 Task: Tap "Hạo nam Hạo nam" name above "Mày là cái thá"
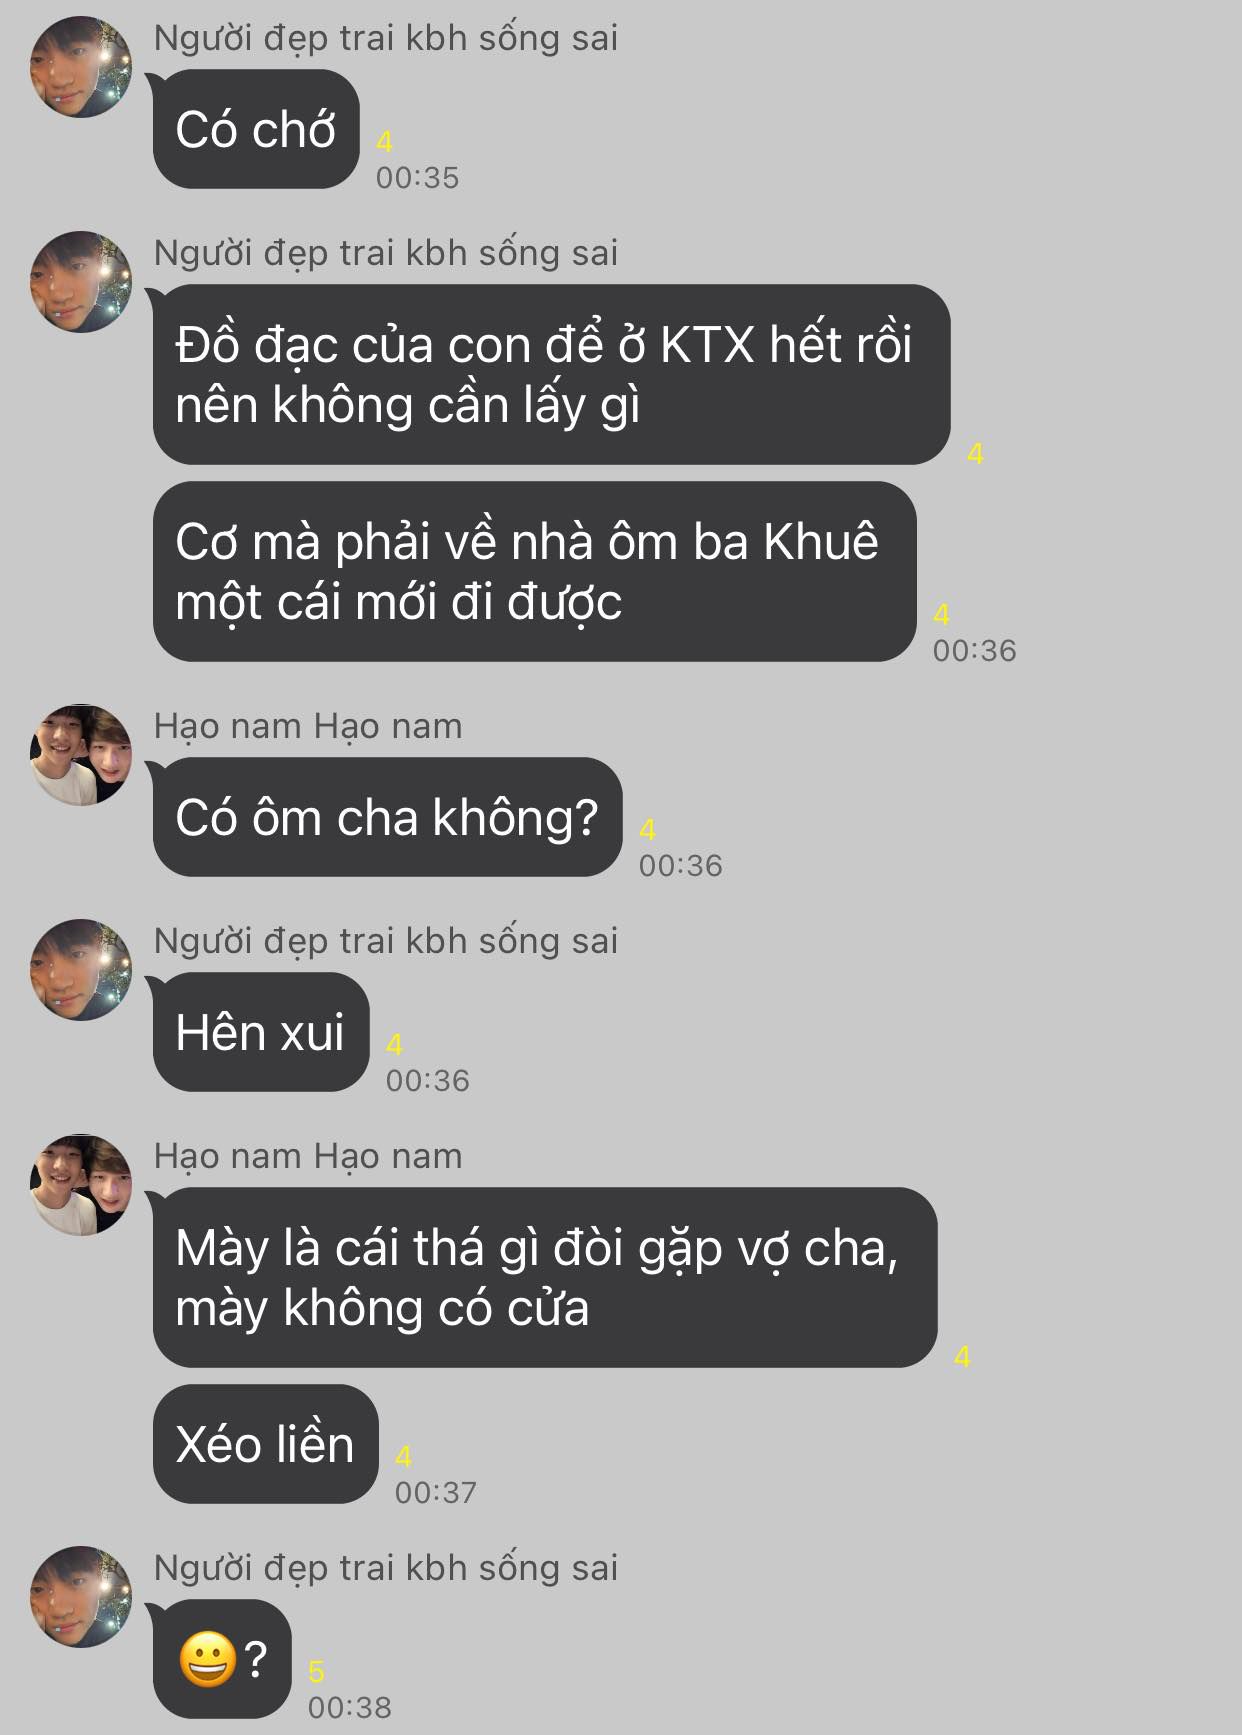point(308,1156)
